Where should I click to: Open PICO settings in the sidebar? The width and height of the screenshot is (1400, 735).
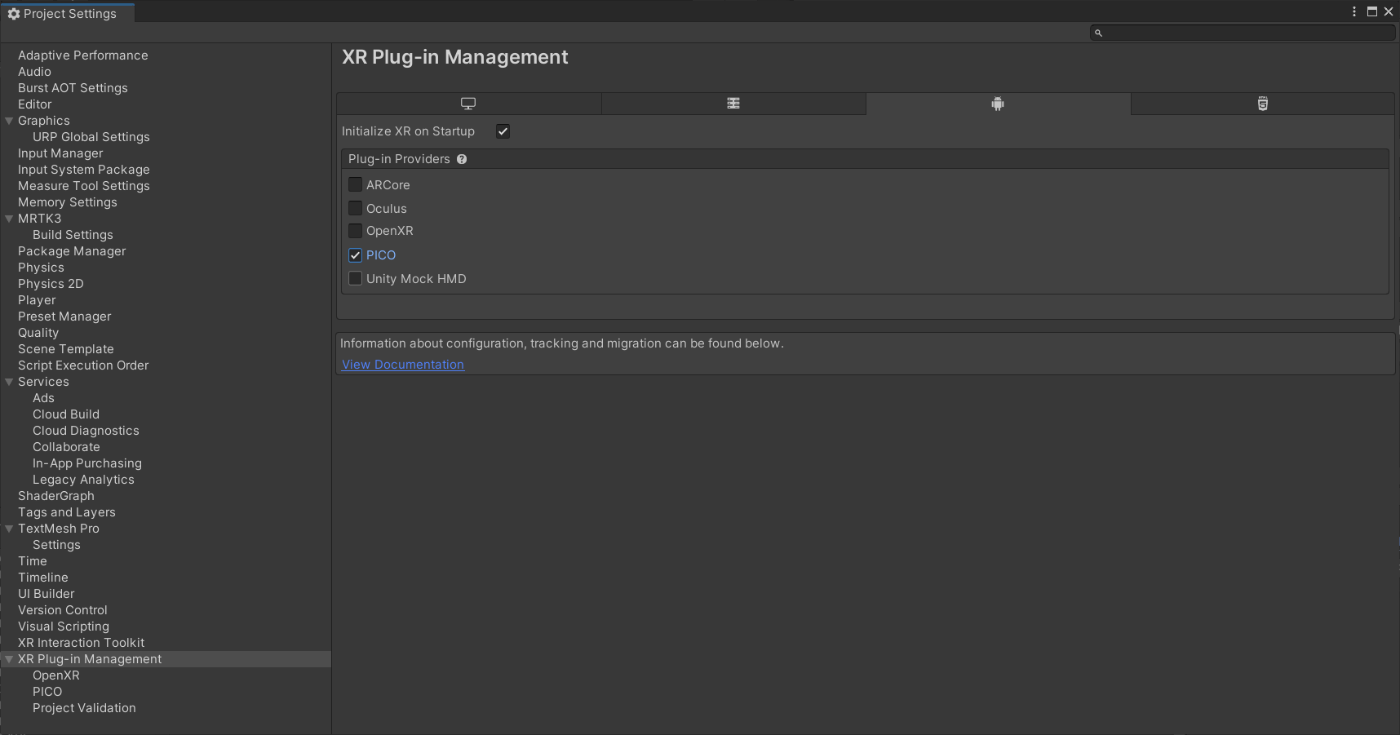tap(47, 692)
